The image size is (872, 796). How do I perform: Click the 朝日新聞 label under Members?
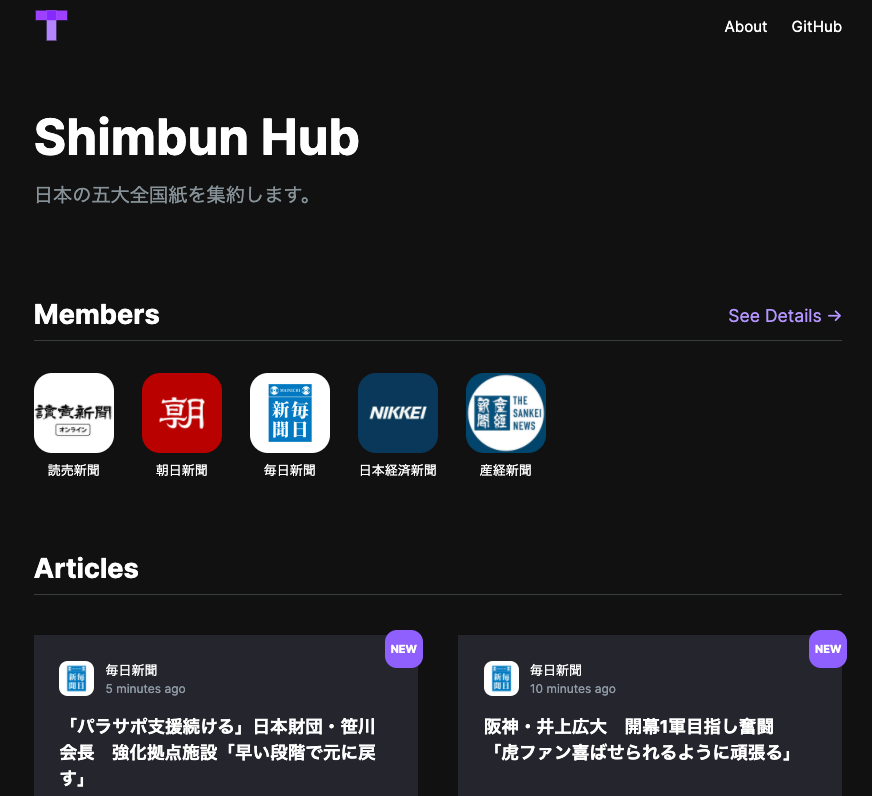pyautogui.click(x=182, y=471)
